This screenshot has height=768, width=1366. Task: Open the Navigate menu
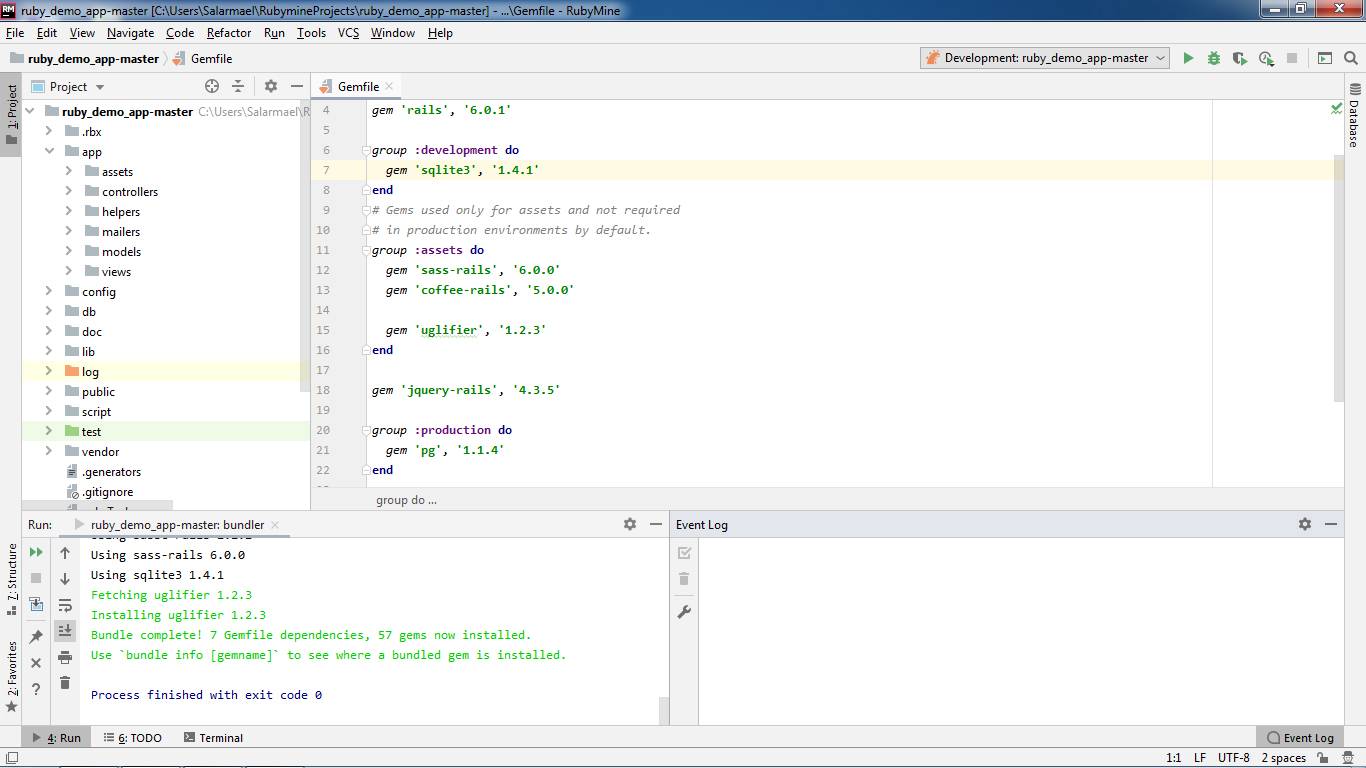[x=131, y=33]
